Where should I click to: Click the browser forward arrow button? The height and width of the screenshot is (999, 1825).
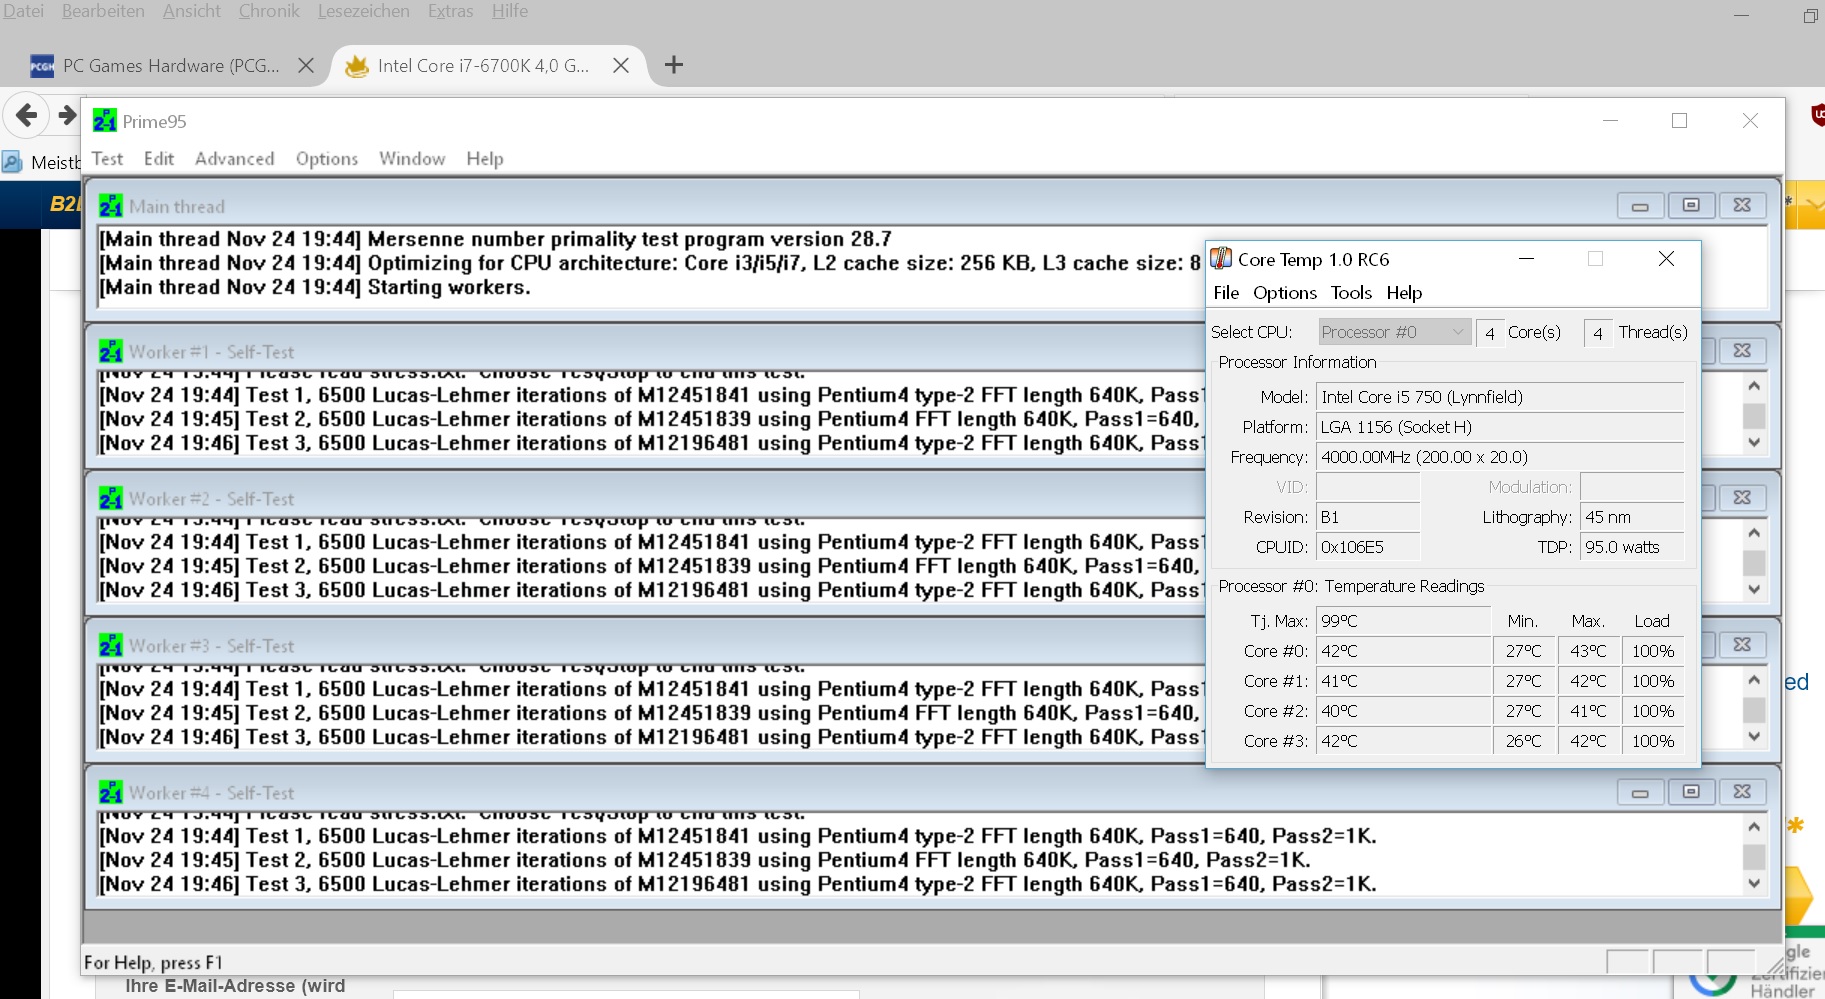(x=67, y=116)
